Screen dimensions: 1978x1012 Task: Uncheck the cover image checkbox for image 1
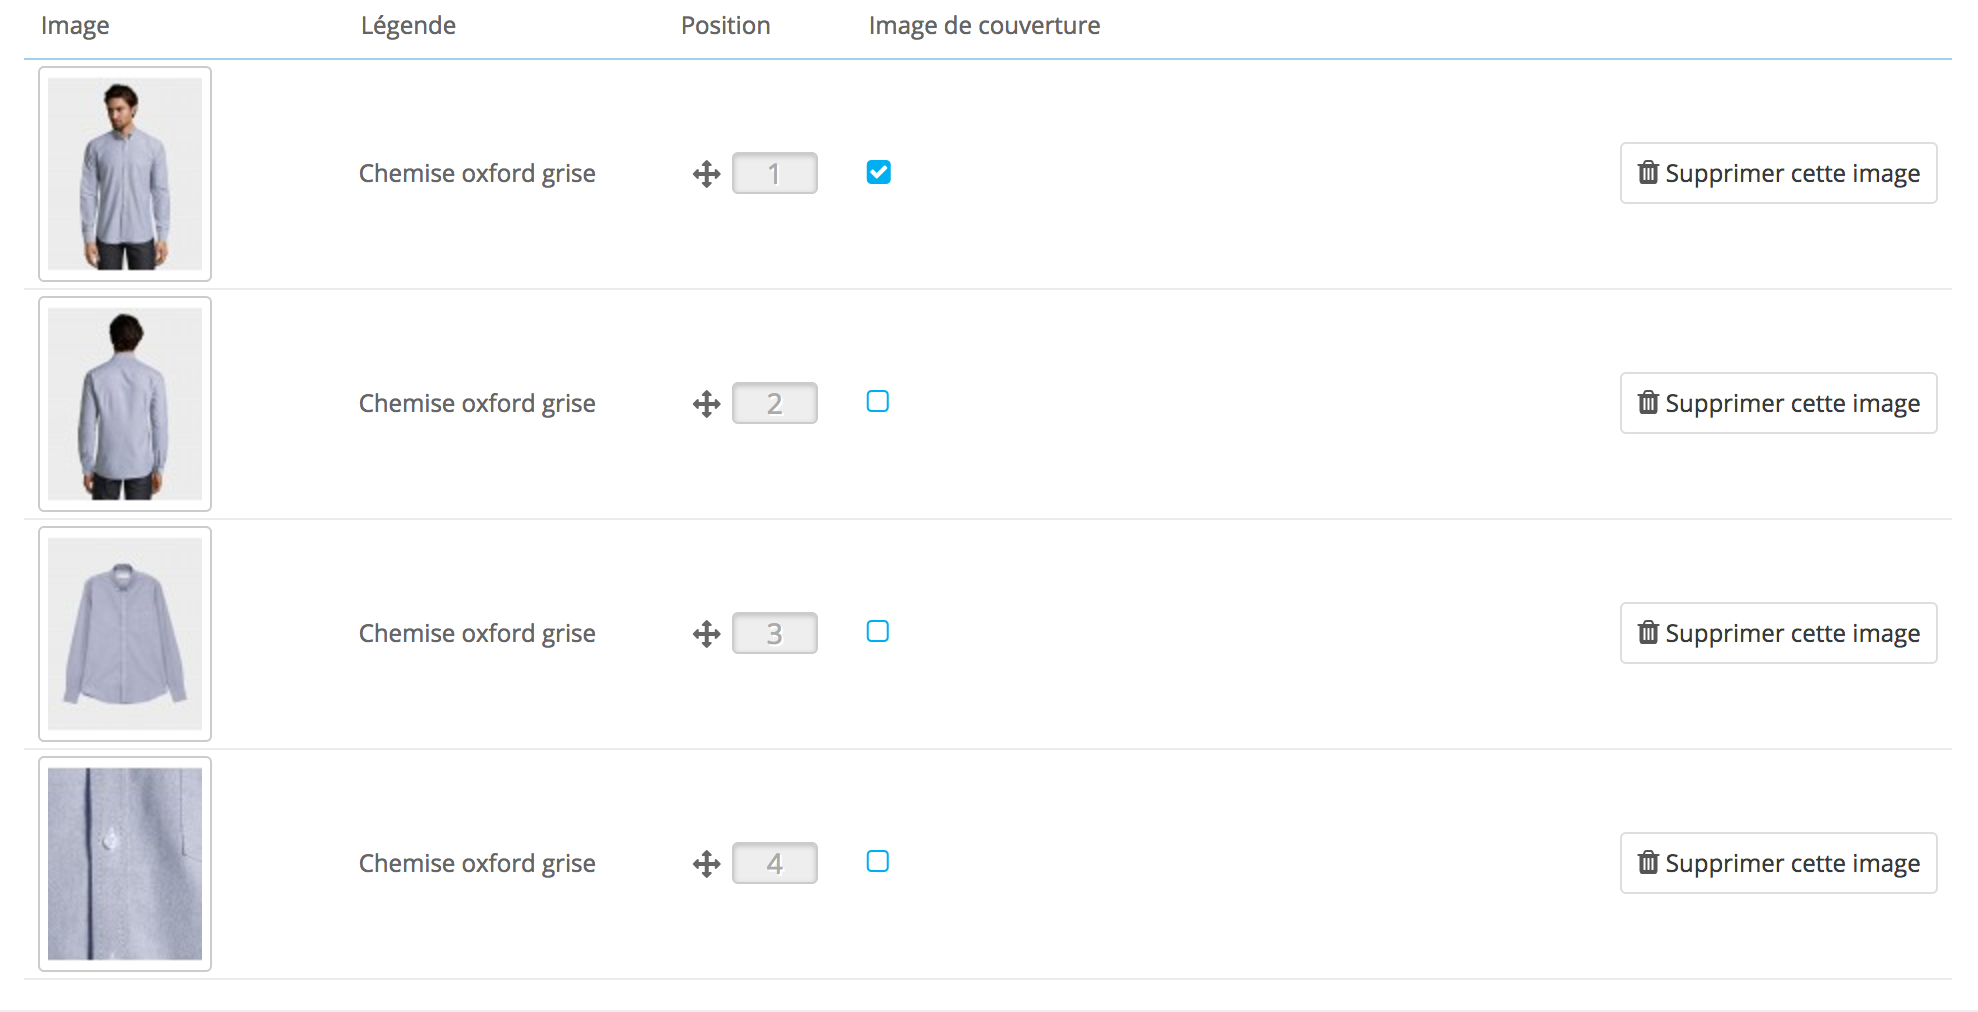[x=878, y=172]
